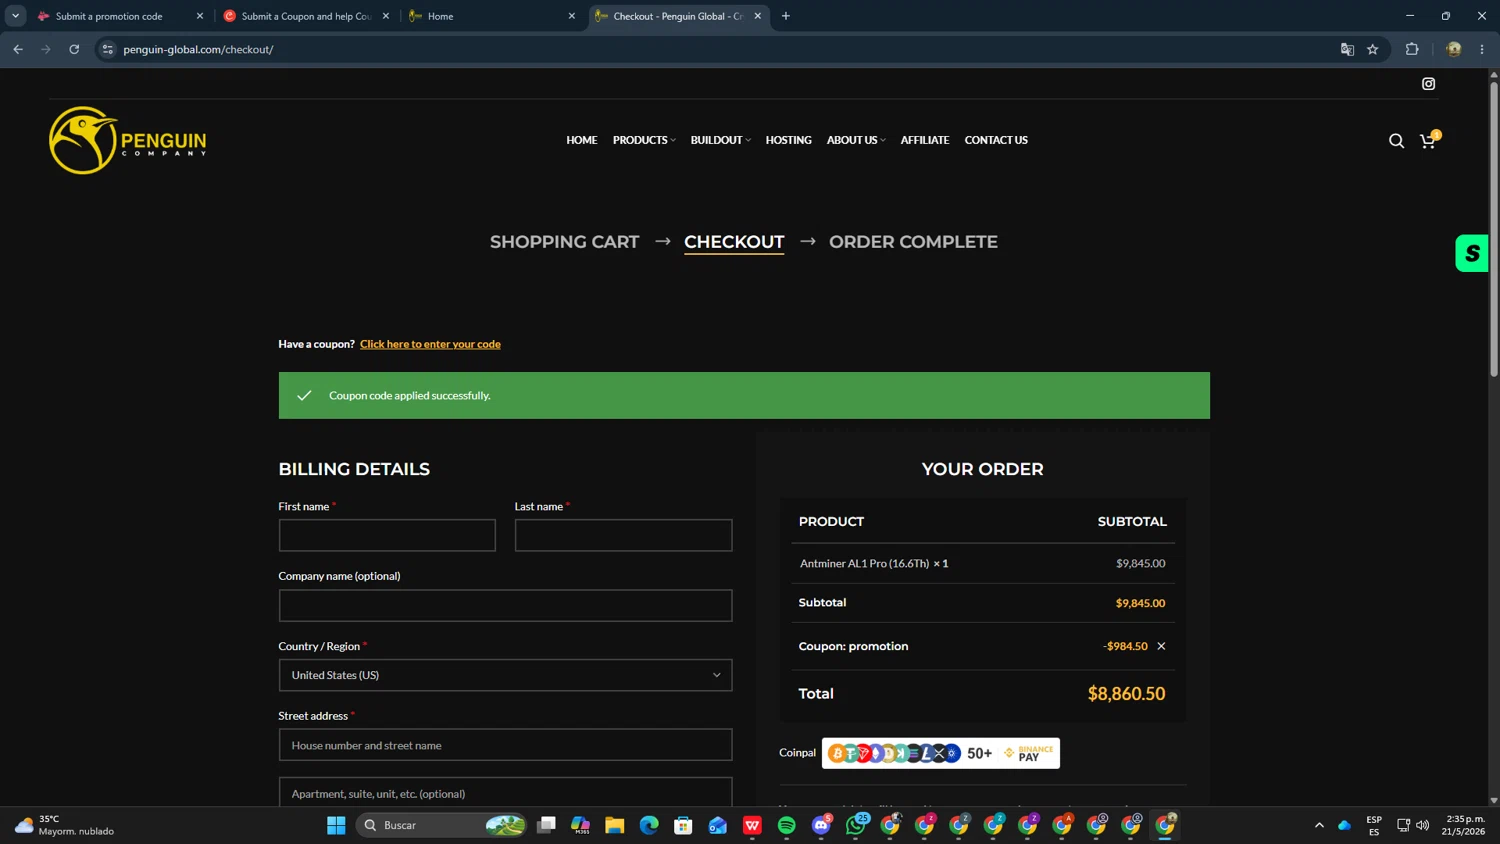
Task: Focus the Company name field
Action: coord(505,605)
